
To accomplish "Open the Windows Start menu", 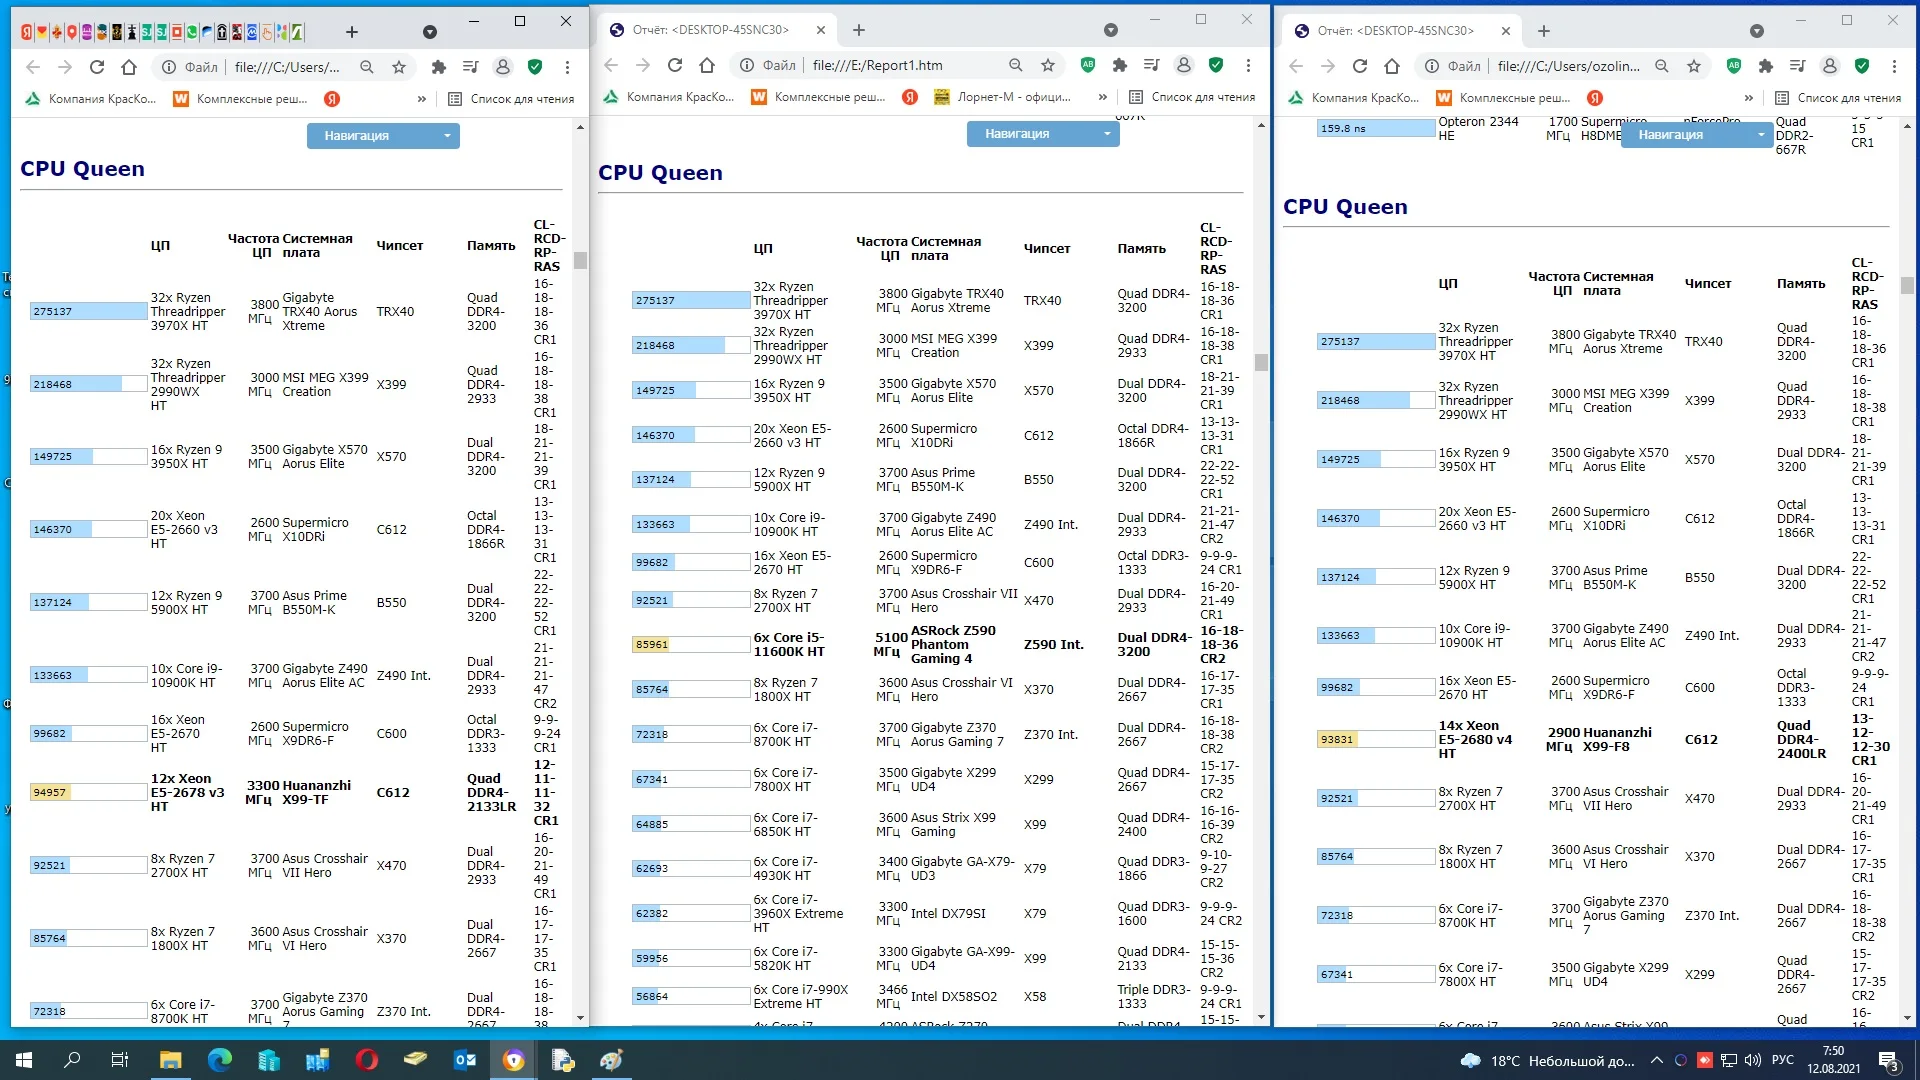I will (24, 1060).
